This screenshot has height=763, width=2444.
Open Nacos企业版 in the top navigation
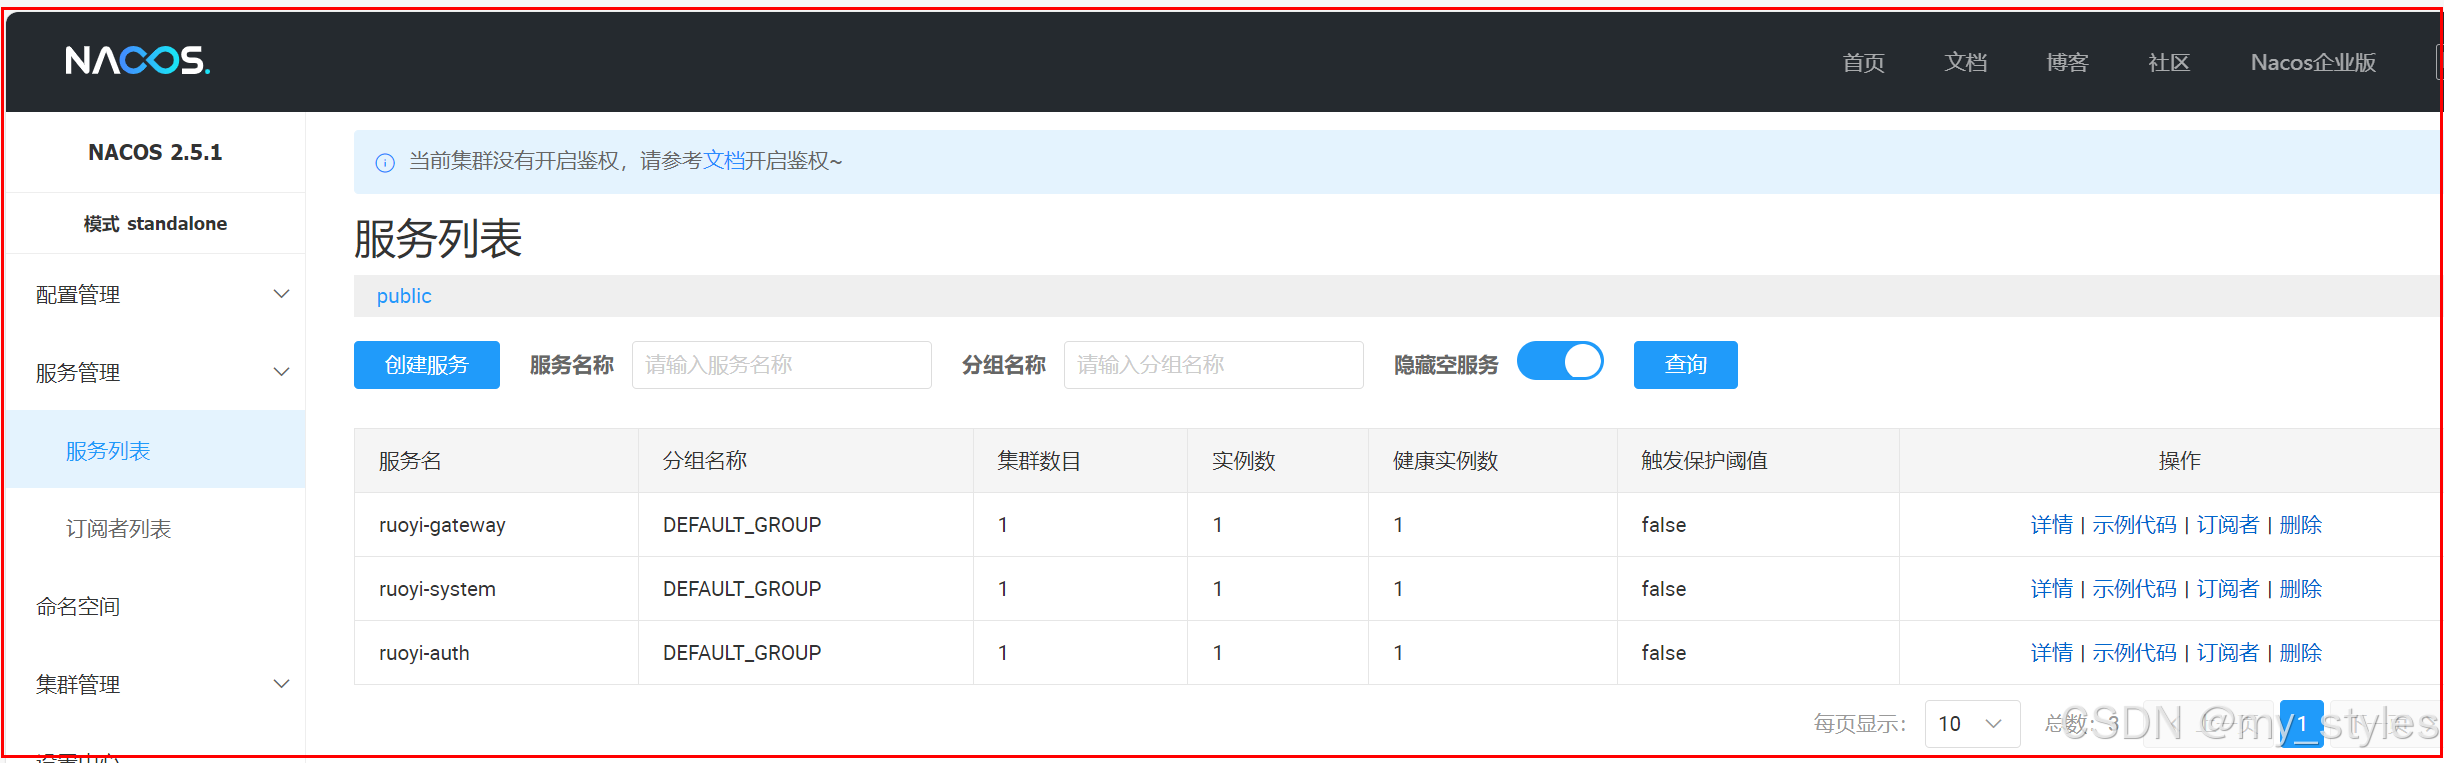tap(2313, 62)
